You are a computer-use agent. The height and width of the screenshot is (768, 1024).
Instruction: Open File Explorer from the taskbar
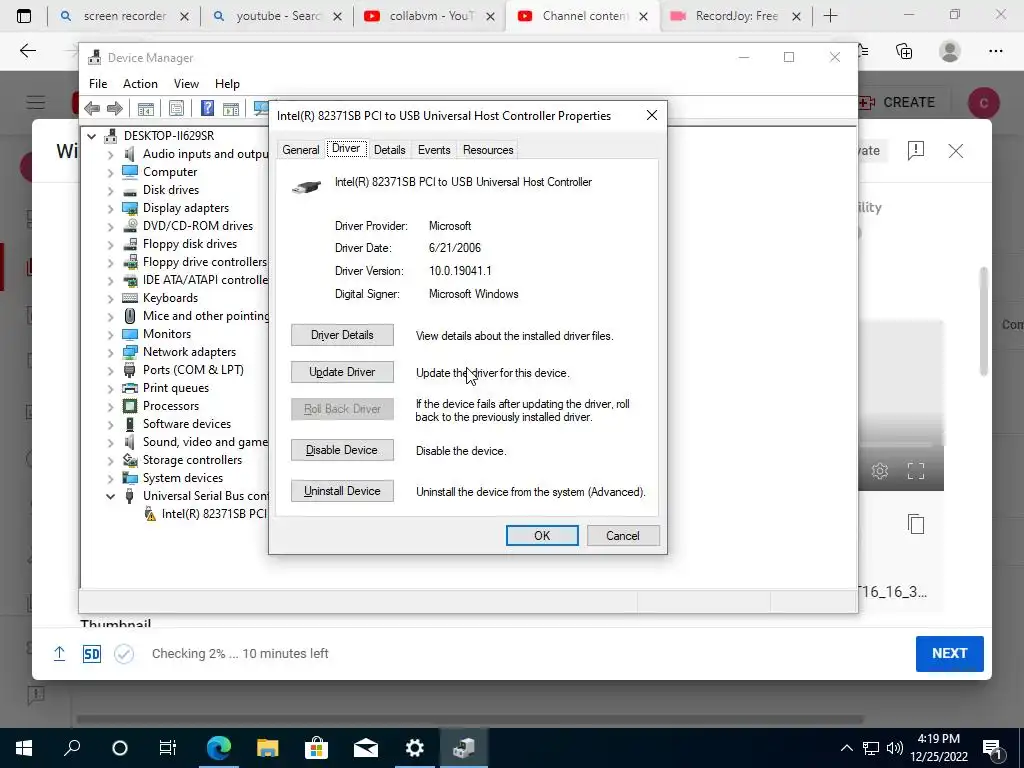(267, 748)
